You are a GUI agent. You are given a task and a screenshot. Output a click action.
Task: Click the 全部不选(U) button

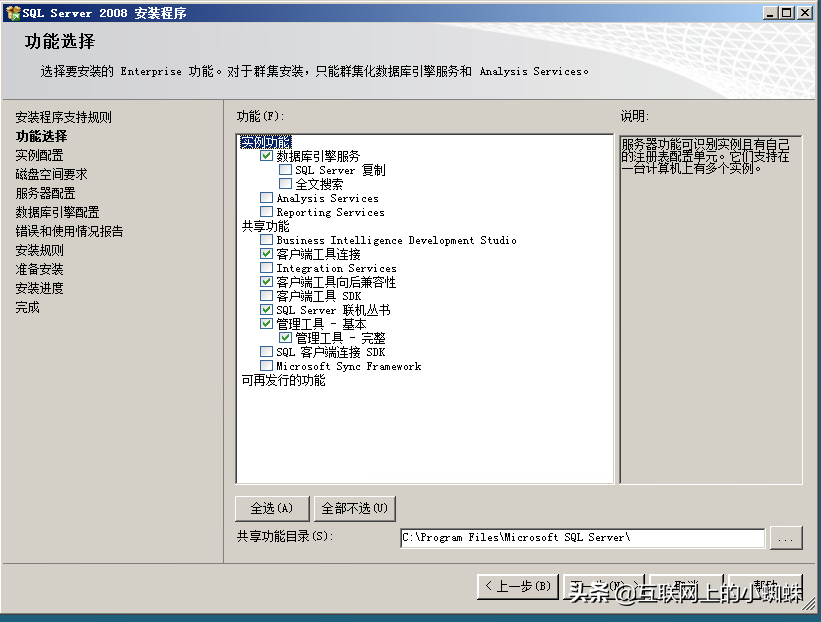(354, 508)
